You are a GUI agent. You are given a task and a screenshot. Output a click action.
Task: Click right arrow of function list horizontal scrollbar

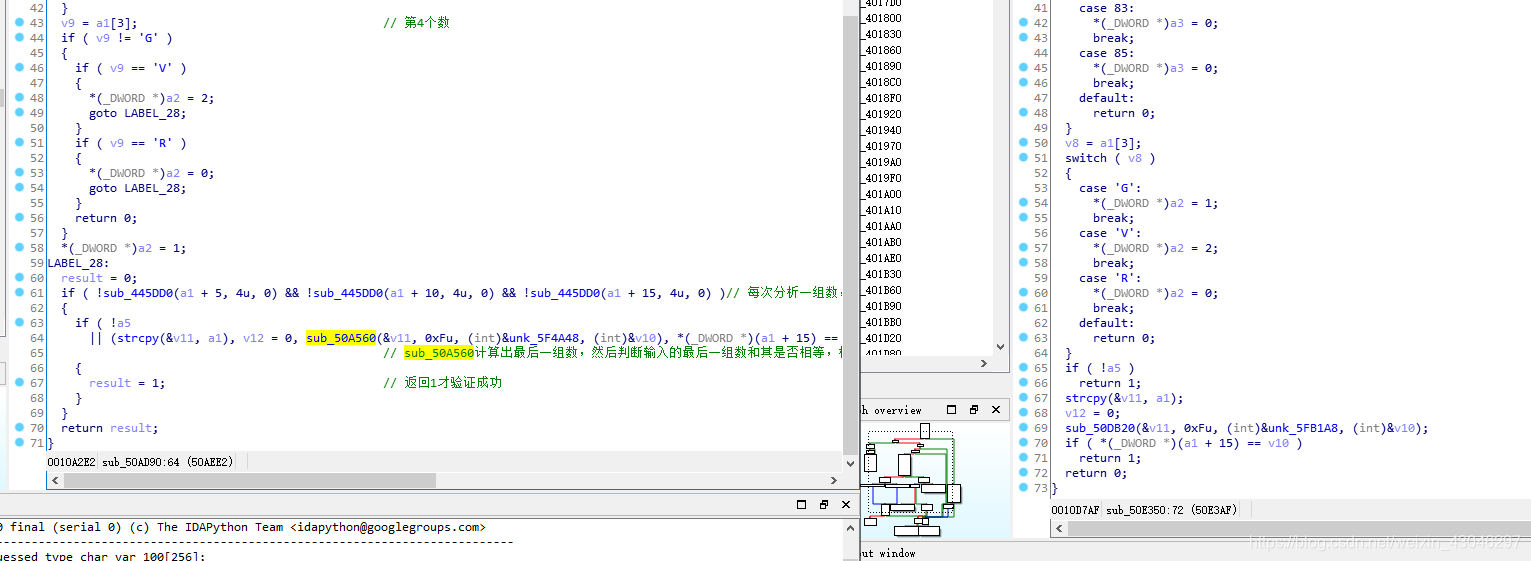tap(986, 364)
